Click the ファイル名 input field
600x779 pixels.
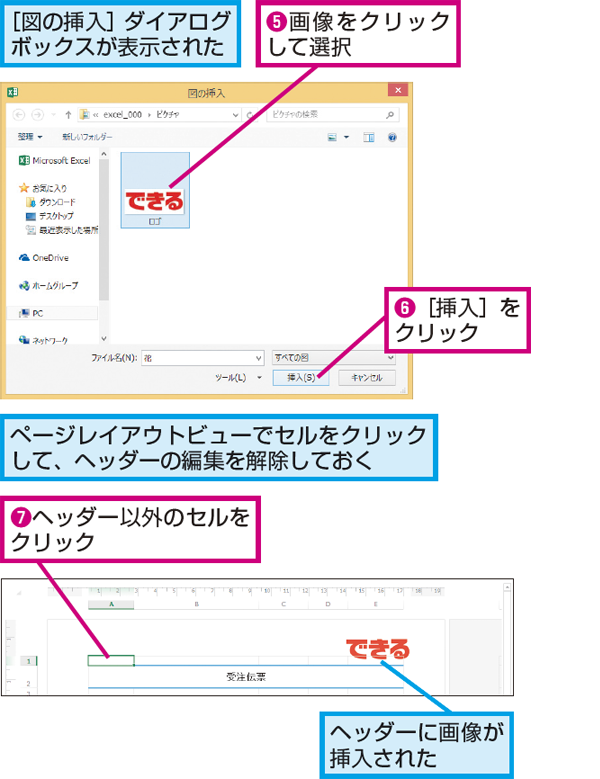click(198, 358)
